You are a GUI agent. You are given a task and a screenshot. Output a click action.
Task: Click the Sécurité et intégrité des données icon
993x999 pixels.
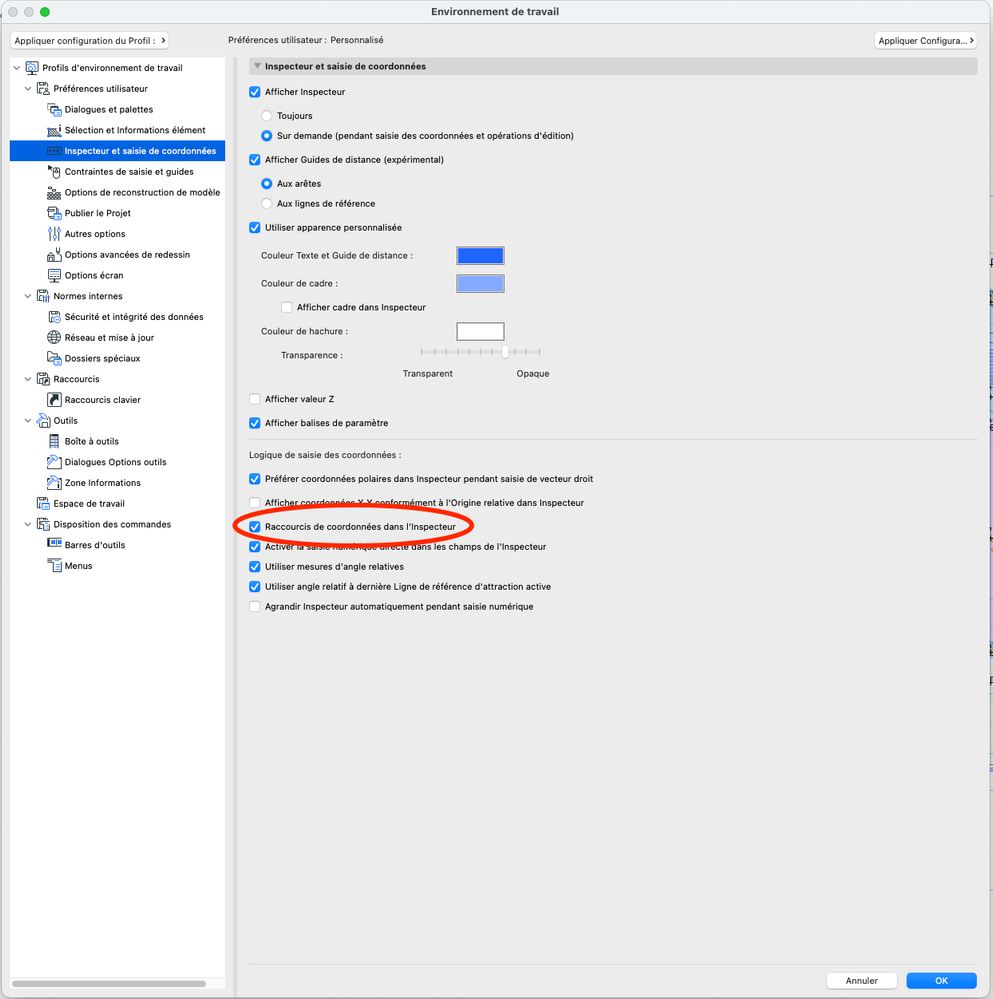pos(54,317)
